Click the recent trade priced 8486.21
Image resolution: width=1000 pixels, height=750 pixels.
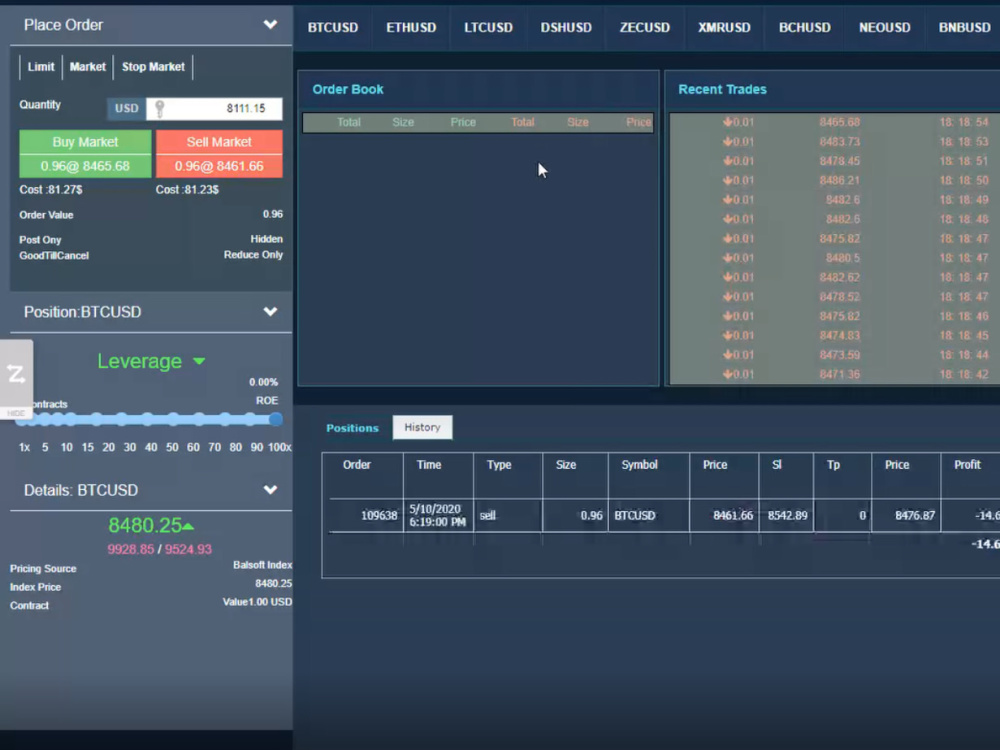point(839,180)
